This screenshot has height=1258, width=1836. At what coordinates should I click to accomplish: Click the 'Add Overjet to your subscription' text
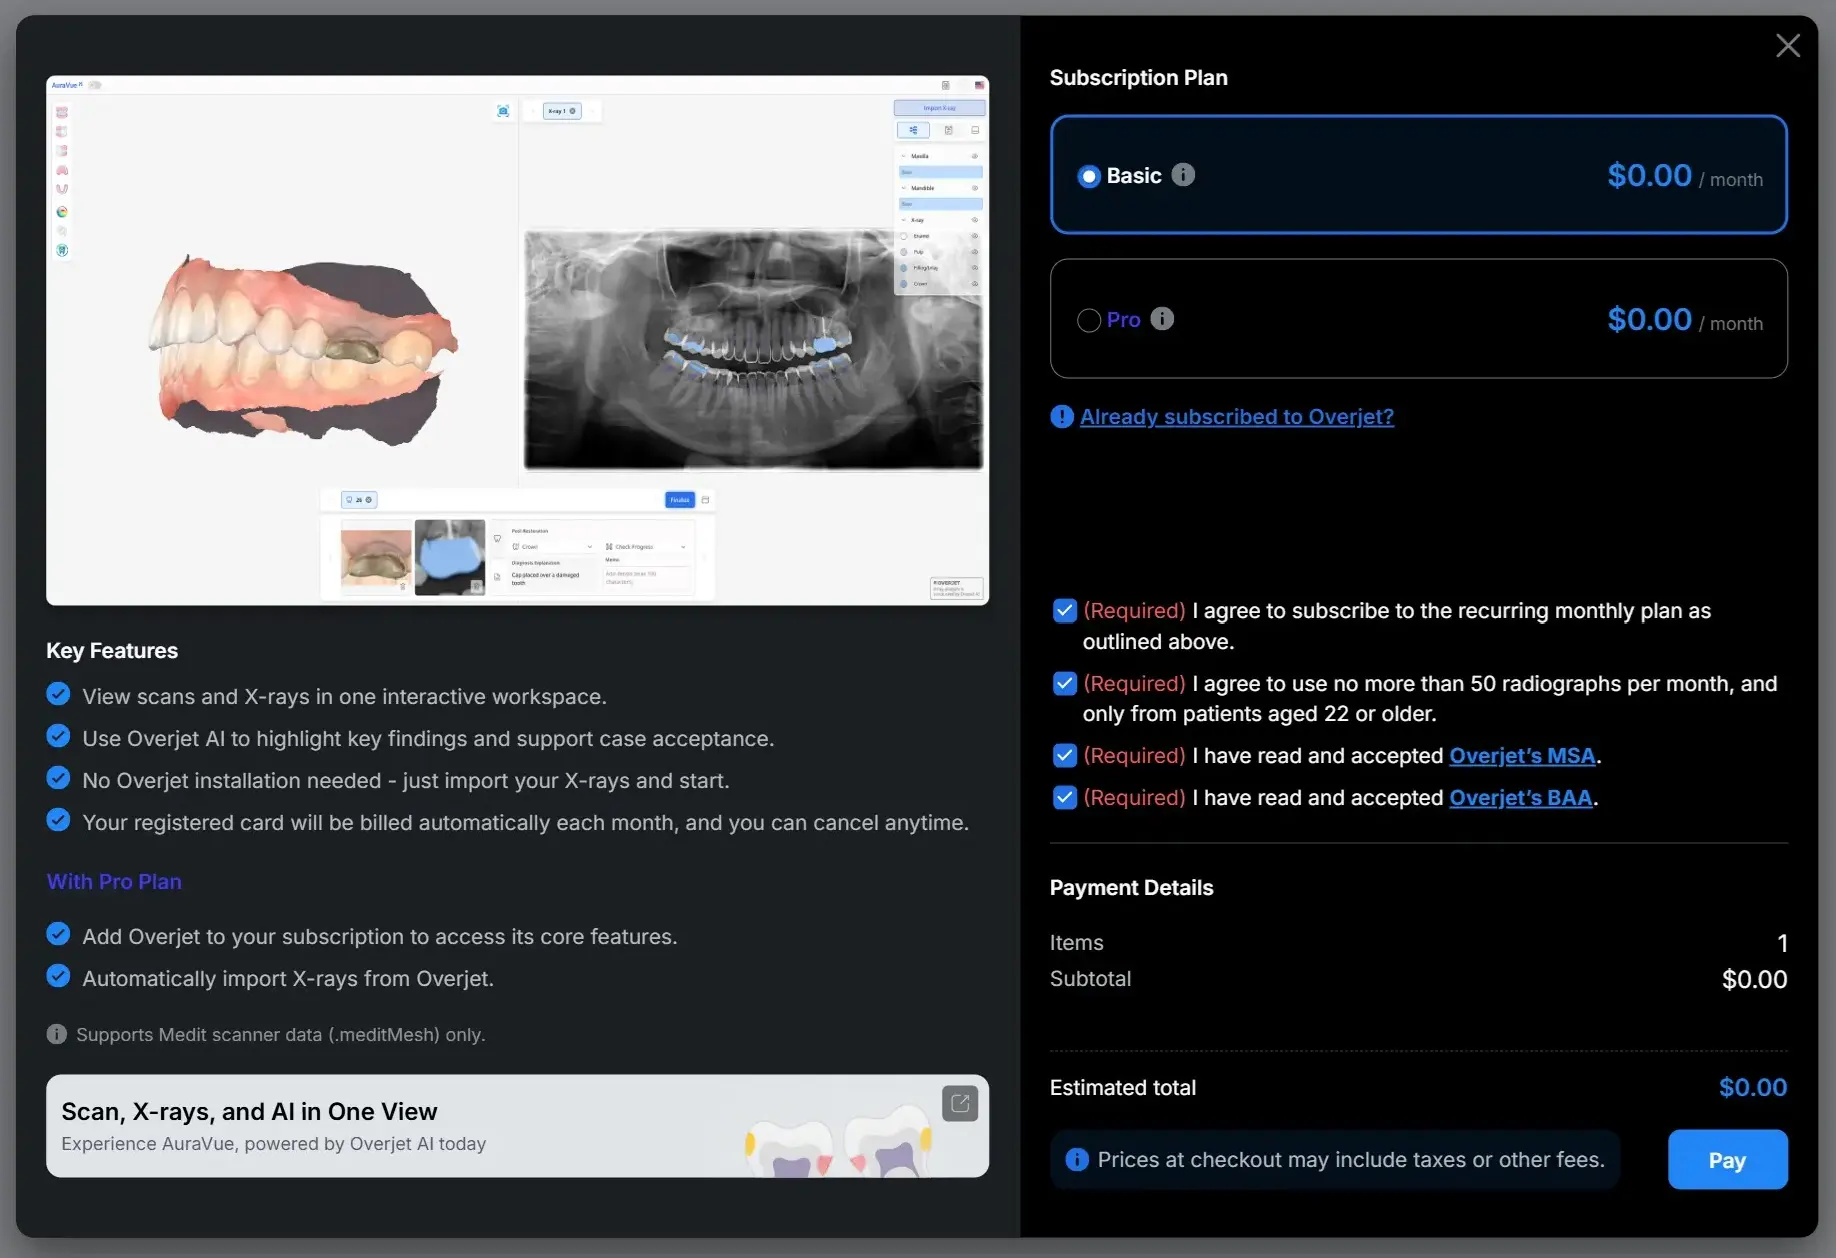pos(380,937)
